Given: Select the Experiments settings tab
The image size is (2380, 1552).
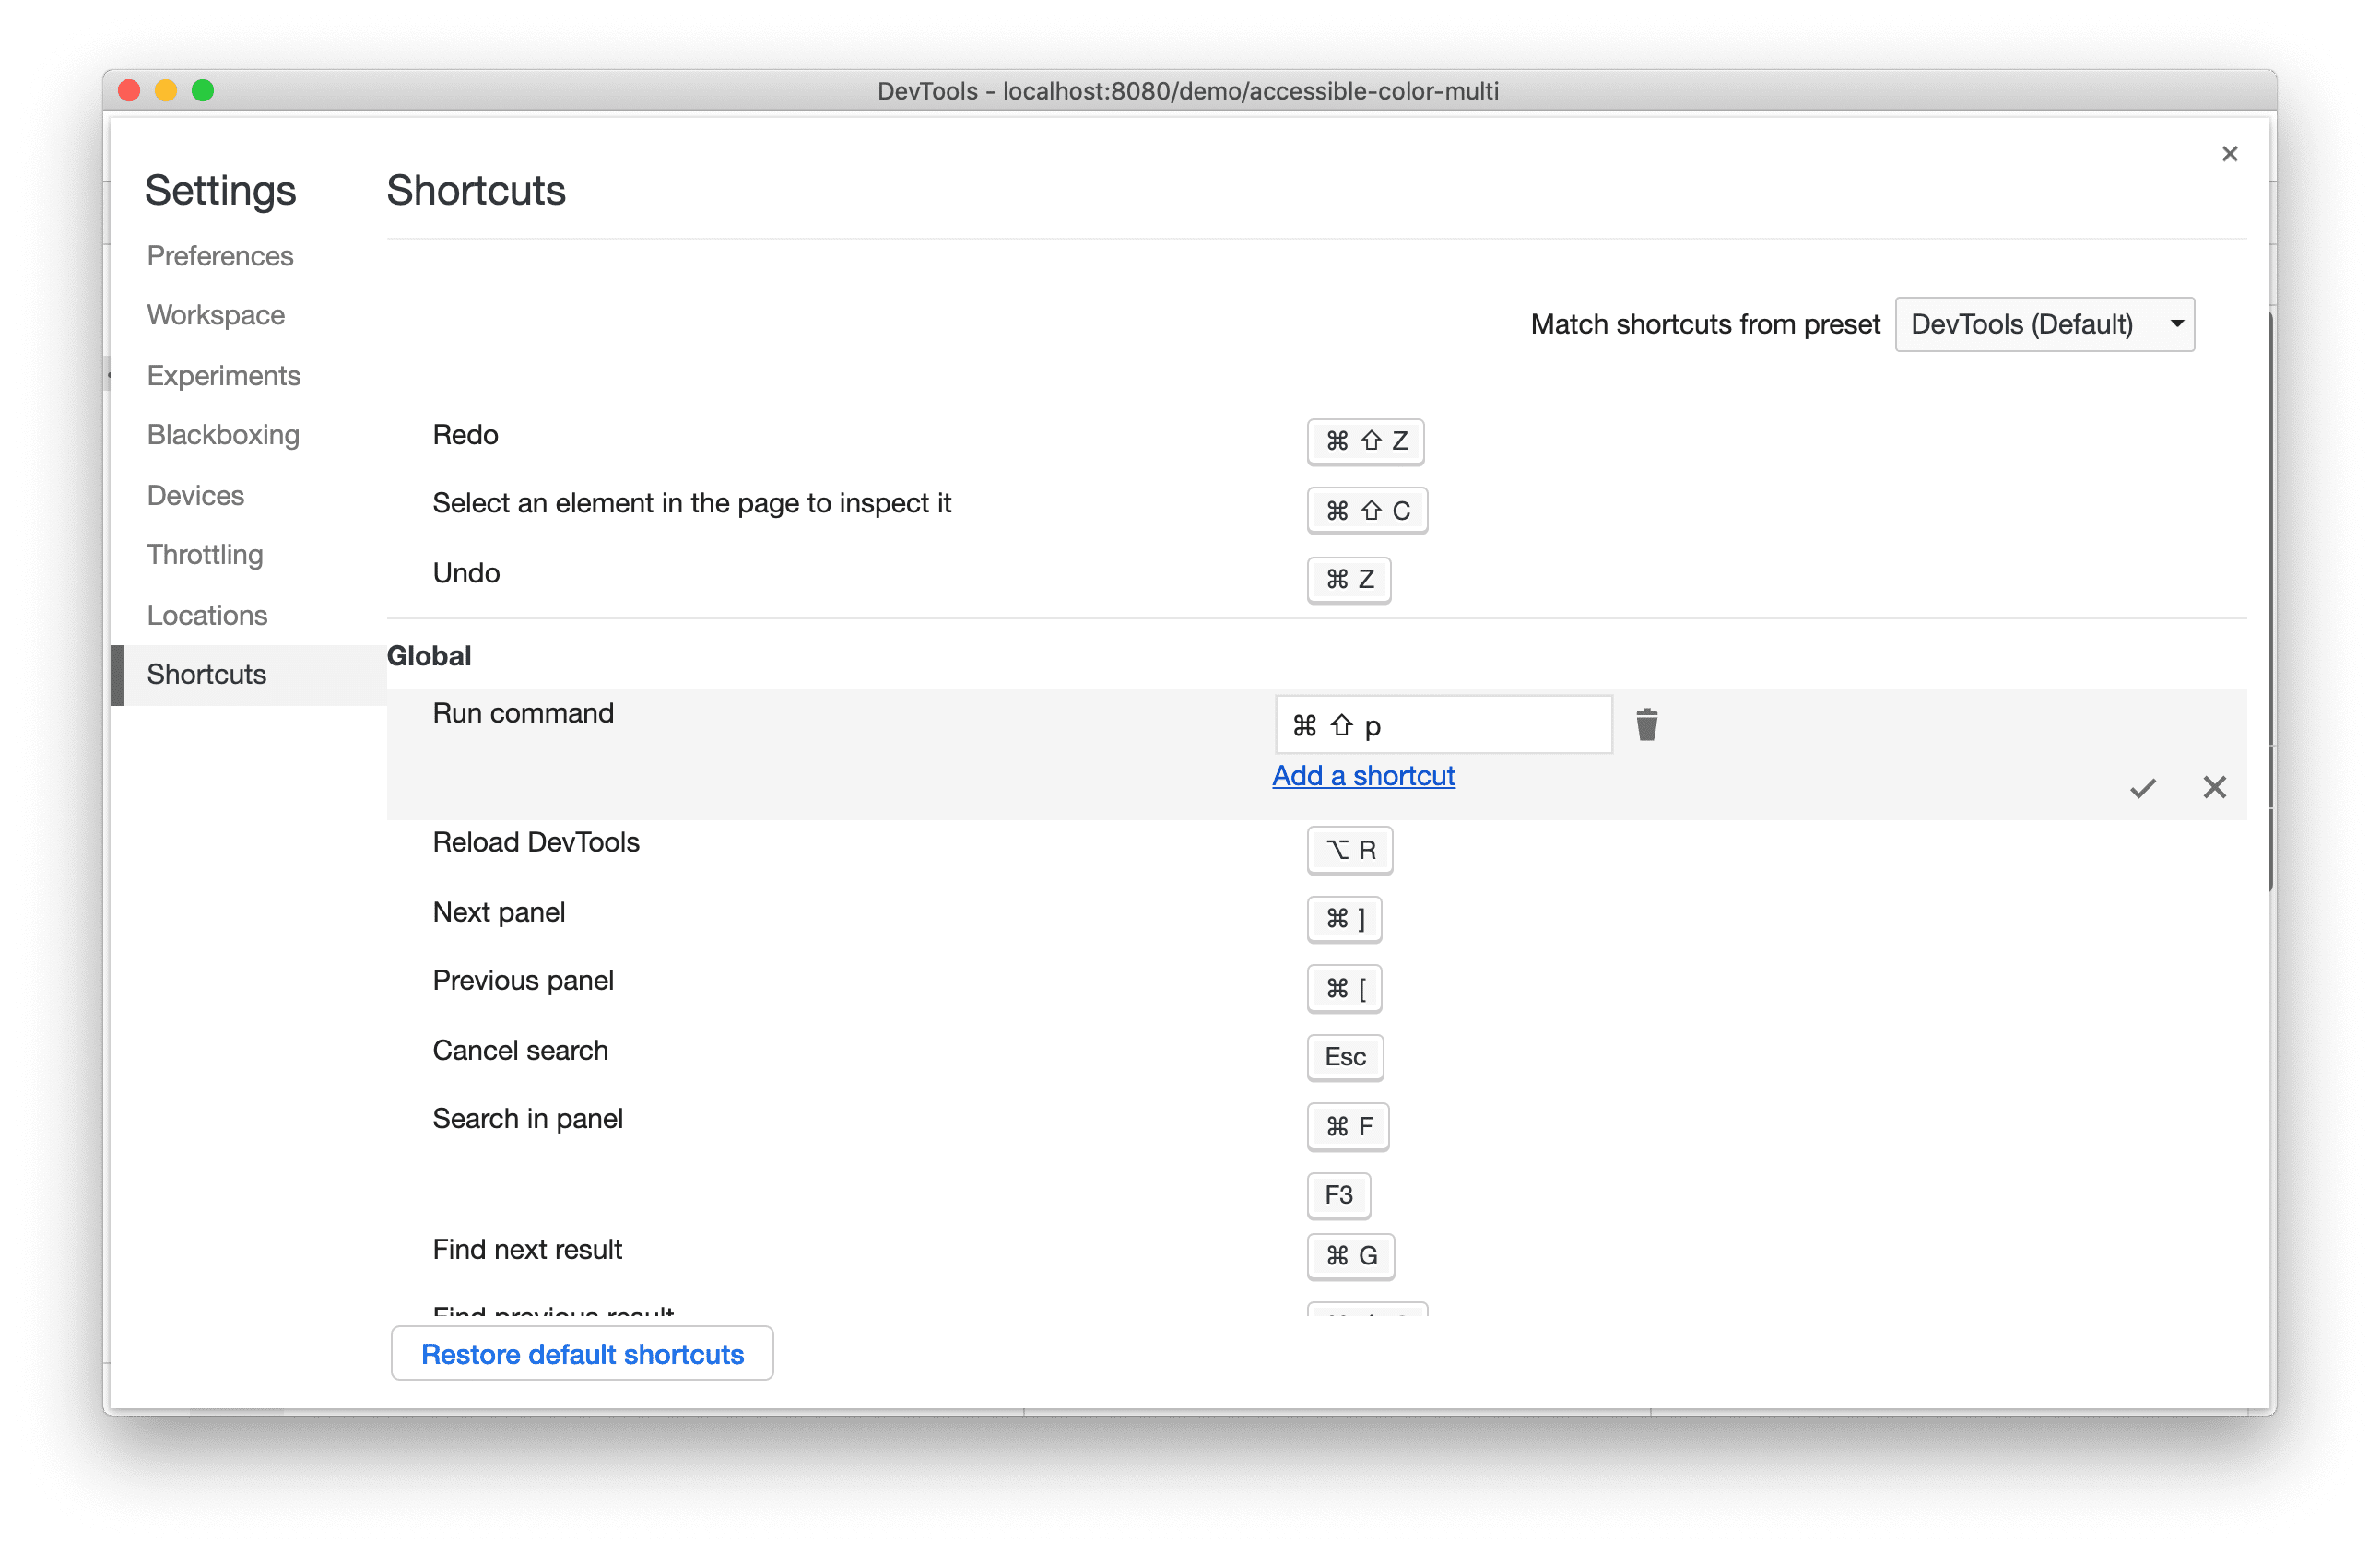Looking at the screenshot, I should pyautogui.click(x=224, y=374).
